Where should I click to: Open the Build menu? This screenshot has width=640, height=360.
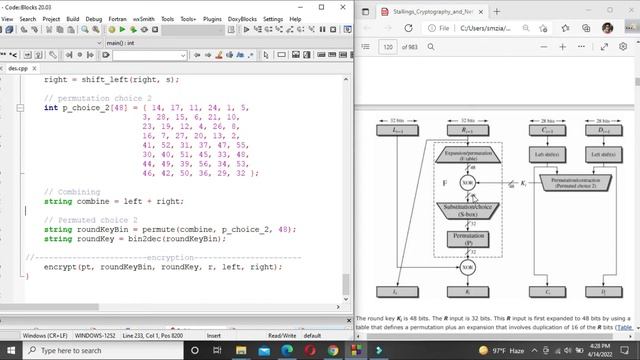[x=73, y=19]
